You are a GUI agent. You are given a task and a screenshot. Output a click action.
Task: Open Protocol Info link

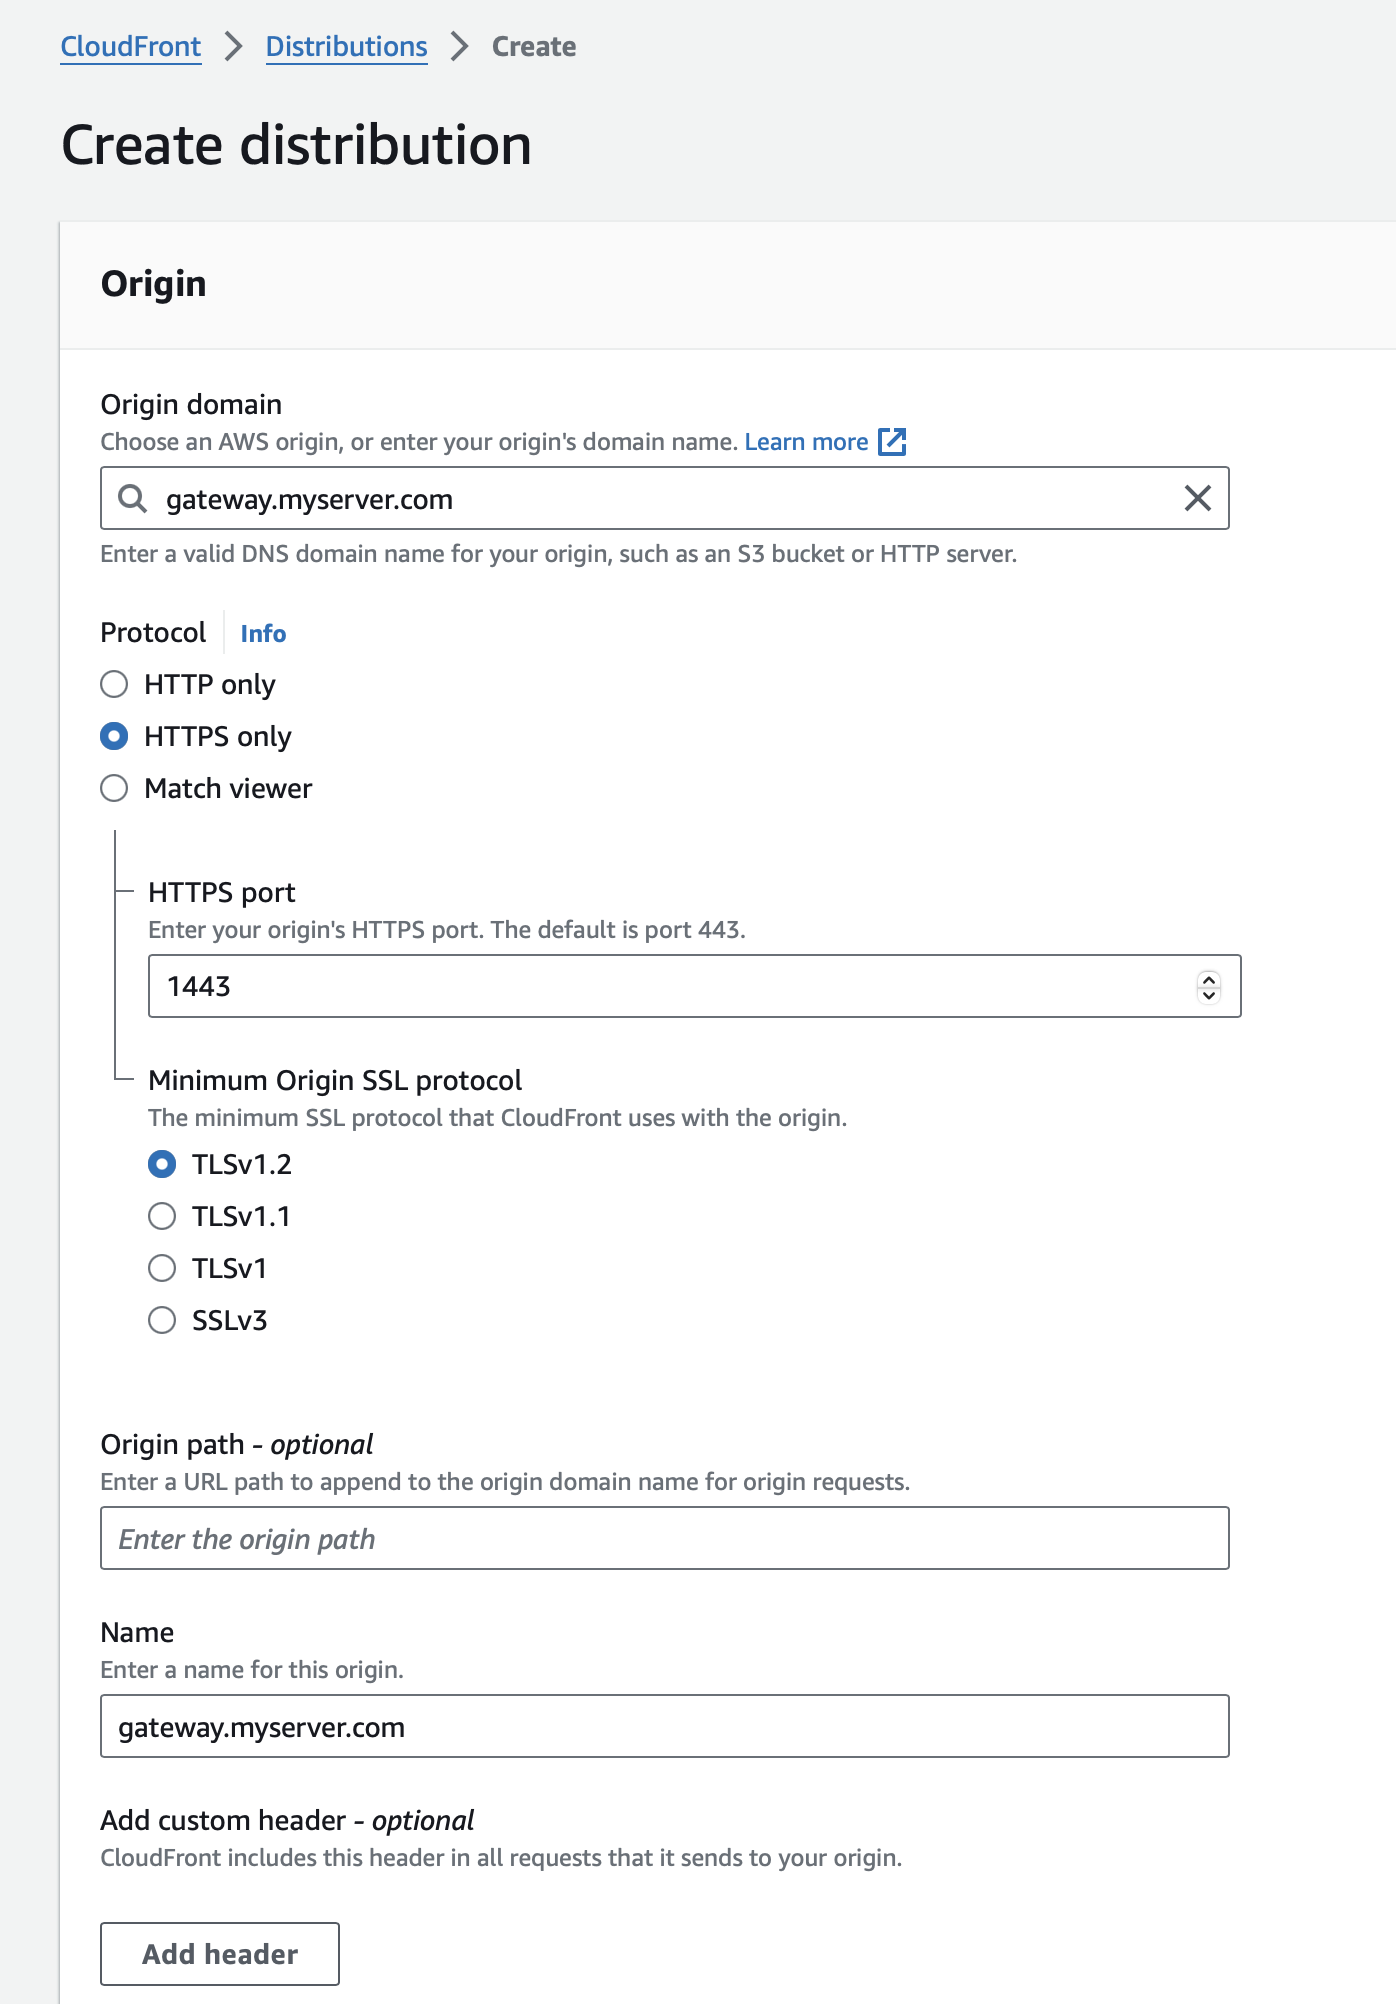[x=263, y=634]
